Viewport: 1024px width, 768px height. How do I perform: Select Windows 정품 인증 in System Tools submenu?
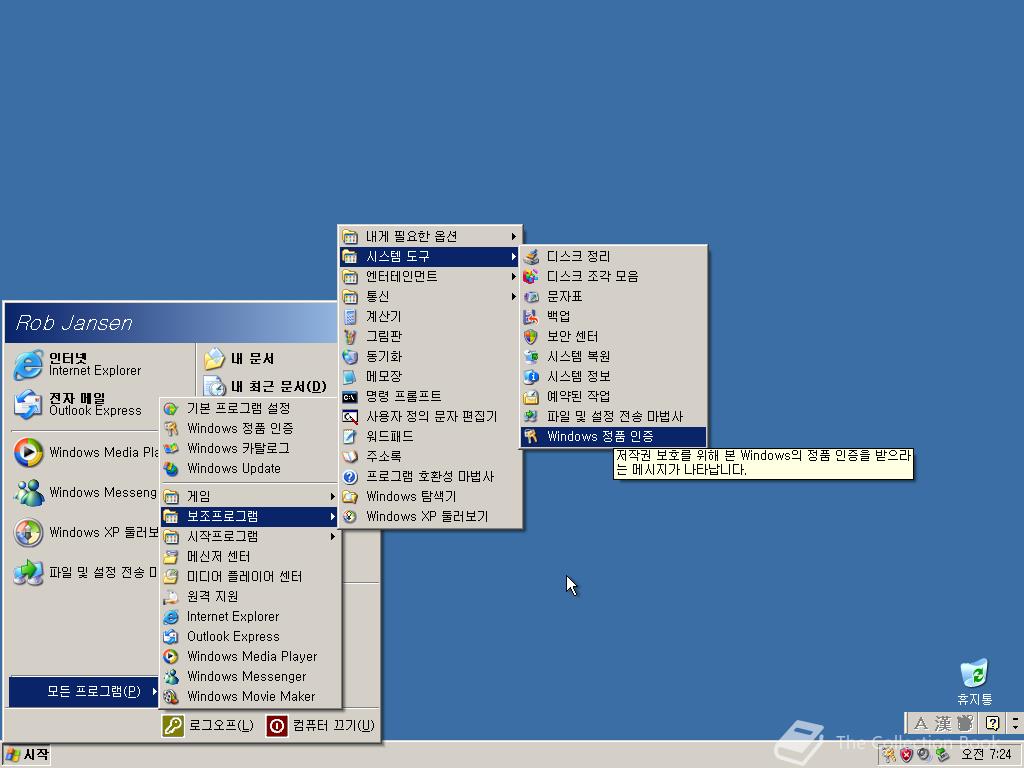(x=613, y=436)
